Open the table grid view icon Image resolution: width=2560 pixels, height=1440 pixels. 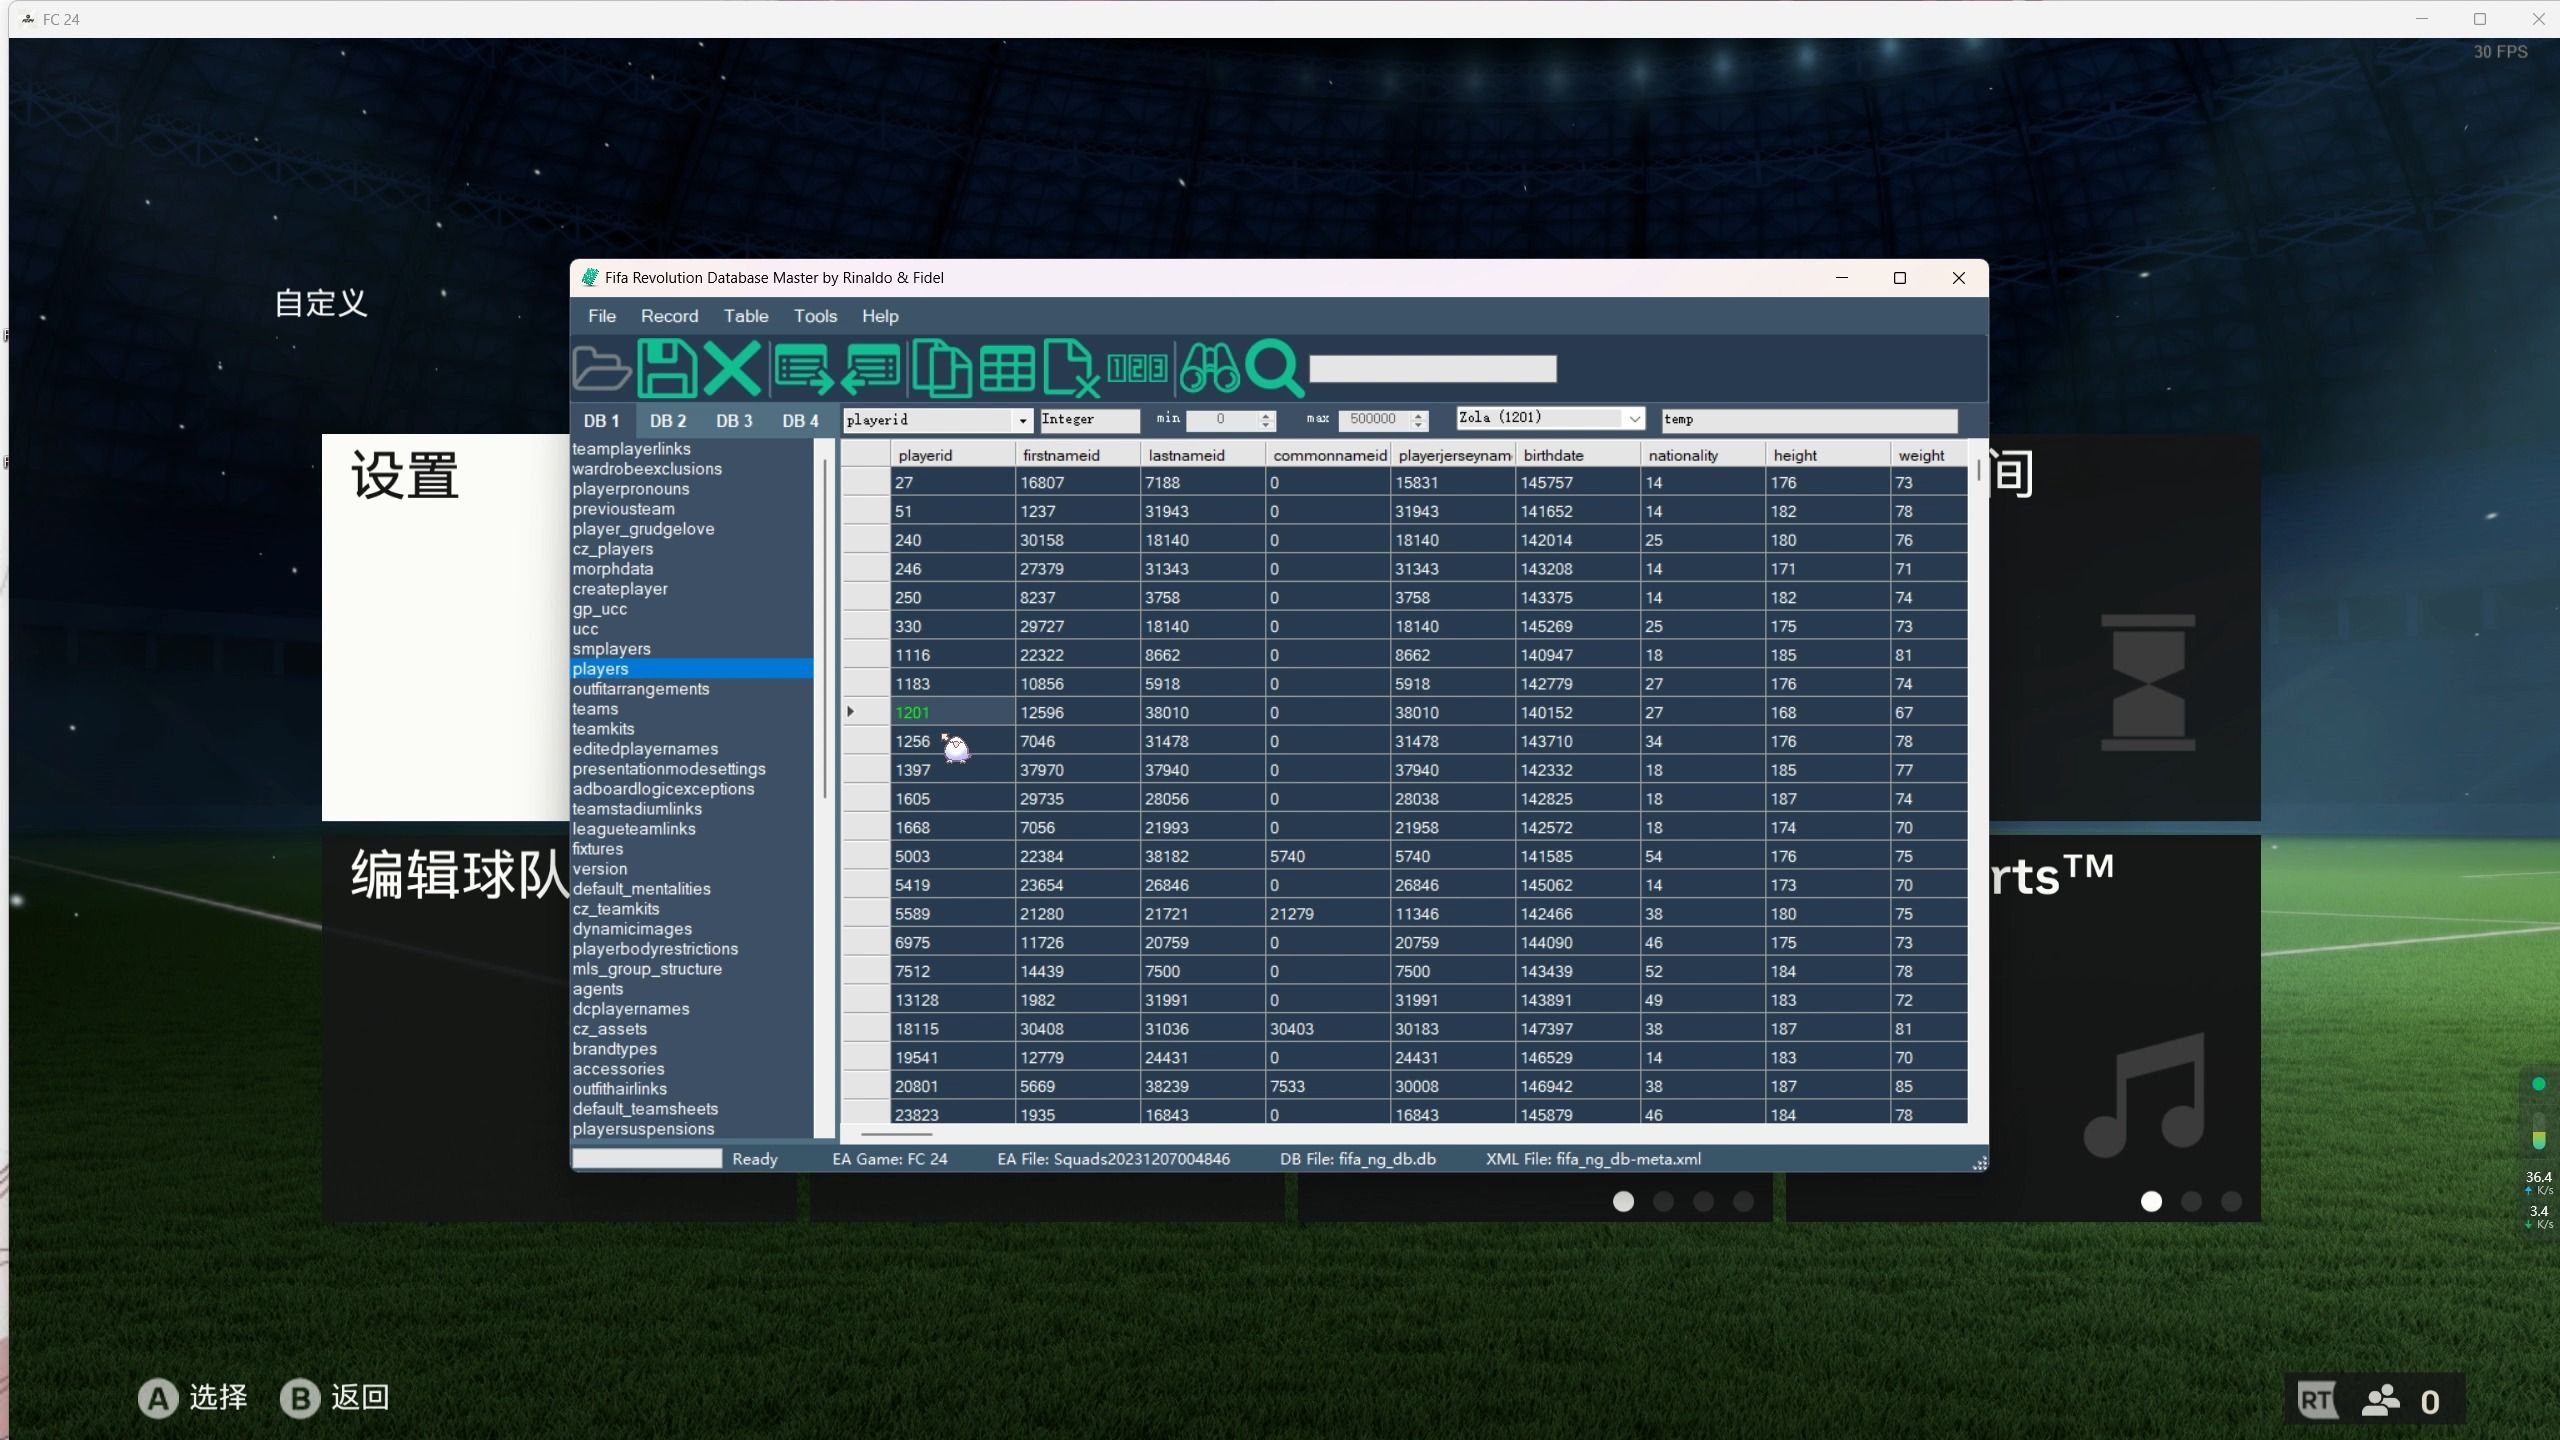[1006, 369]
